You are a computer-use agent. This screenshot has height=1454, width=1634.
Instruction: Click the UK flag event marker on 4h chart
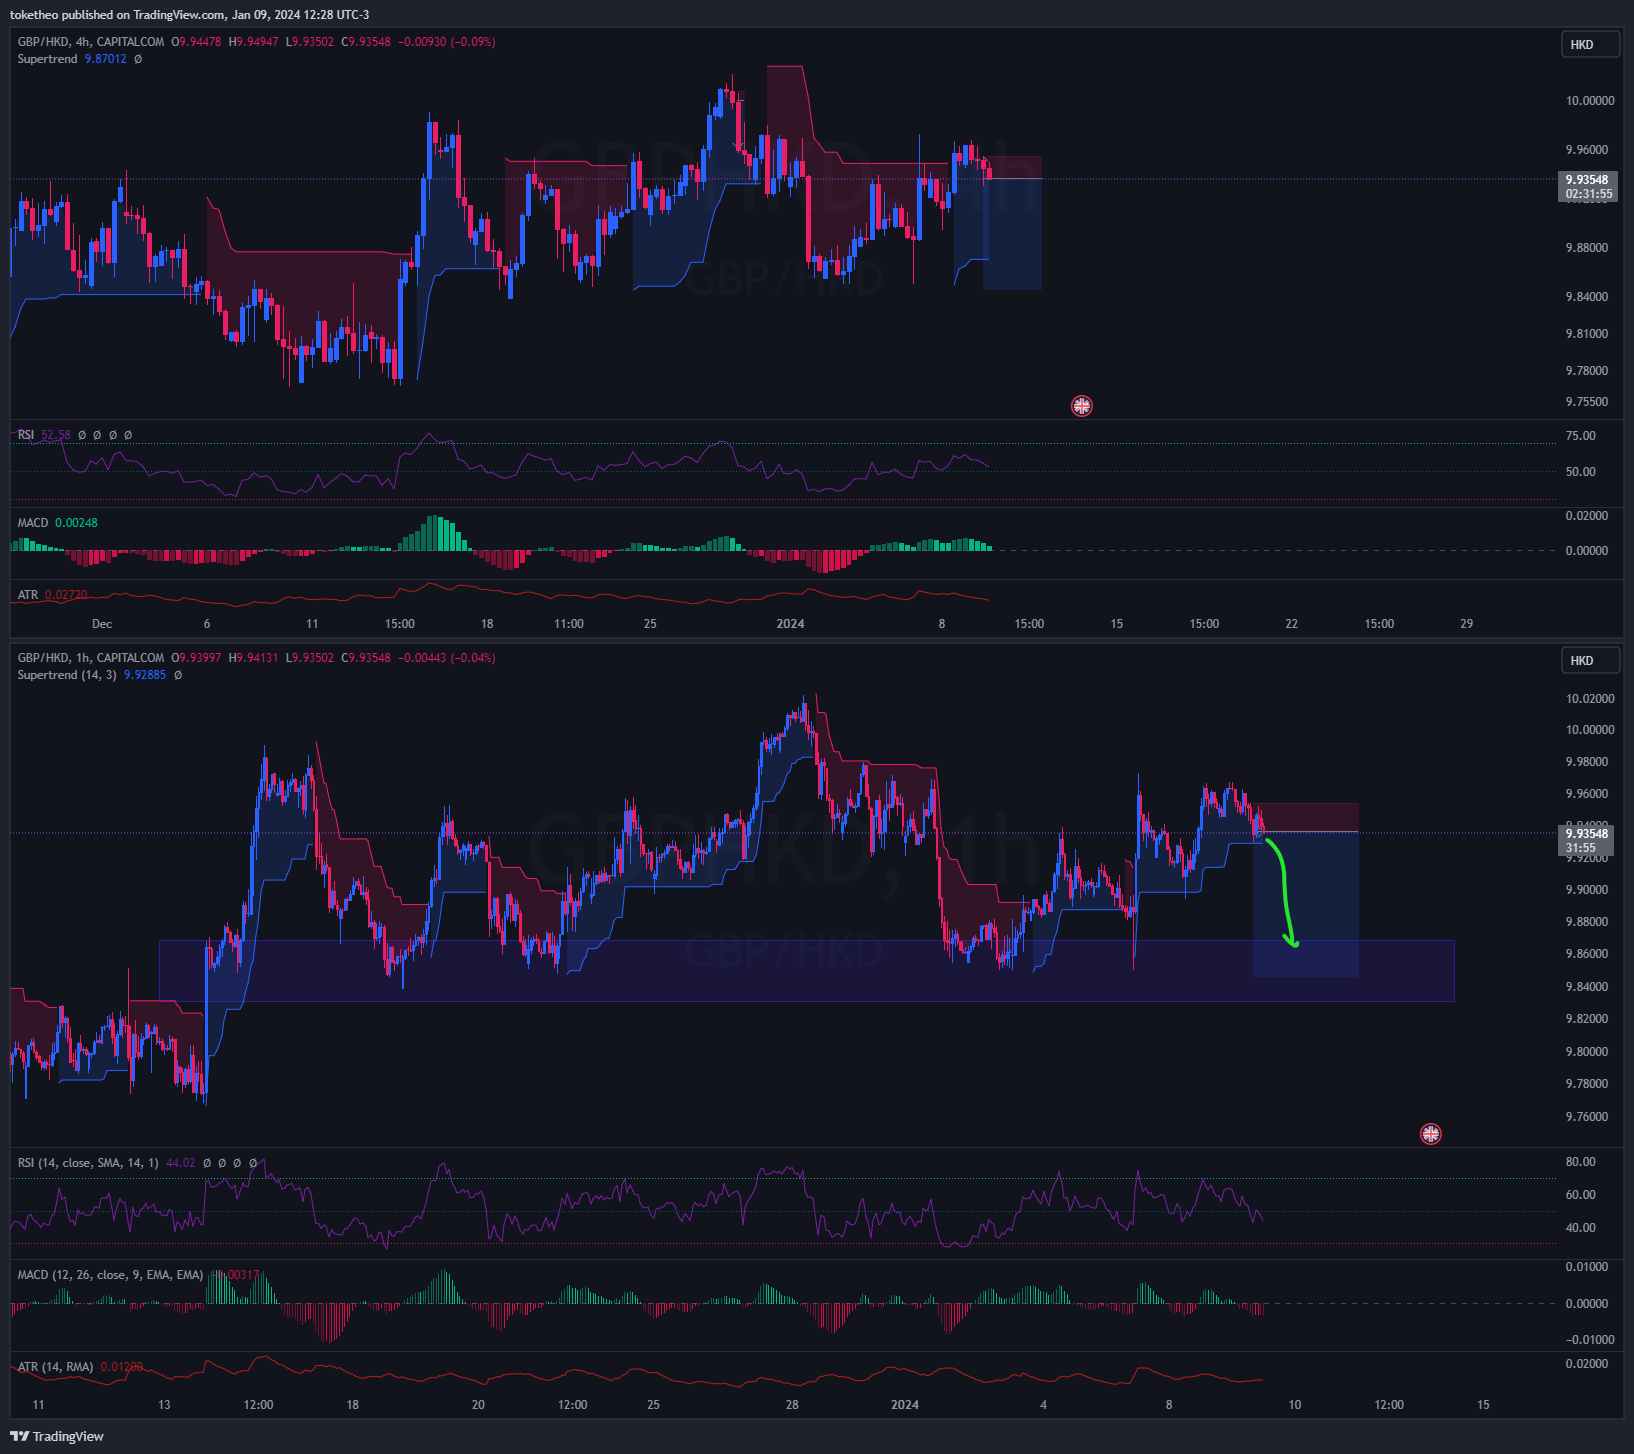(1081, 405)
